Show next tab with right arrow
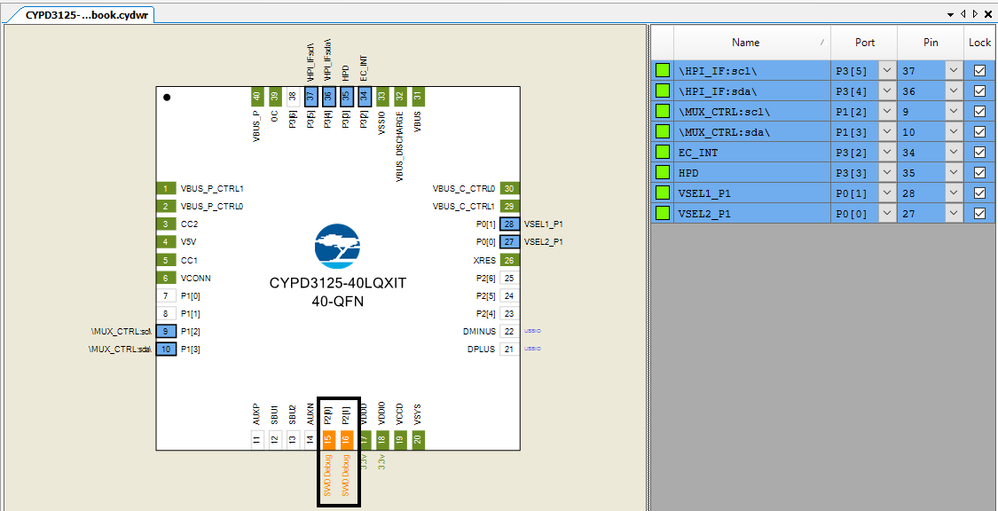This screenshot has width=998, height=511. 974,14
